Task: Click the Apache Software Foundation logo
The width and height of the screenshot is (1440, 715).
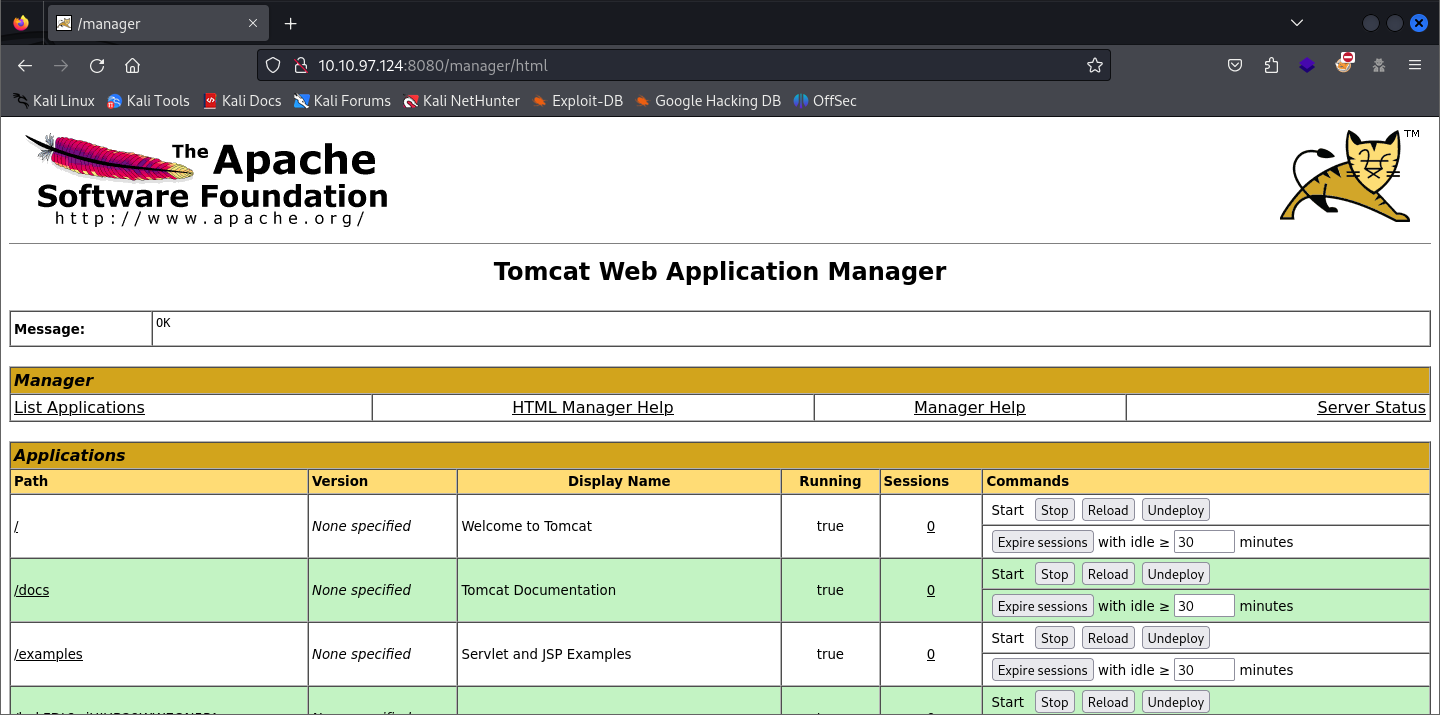Action: click(x=207, y=180)
